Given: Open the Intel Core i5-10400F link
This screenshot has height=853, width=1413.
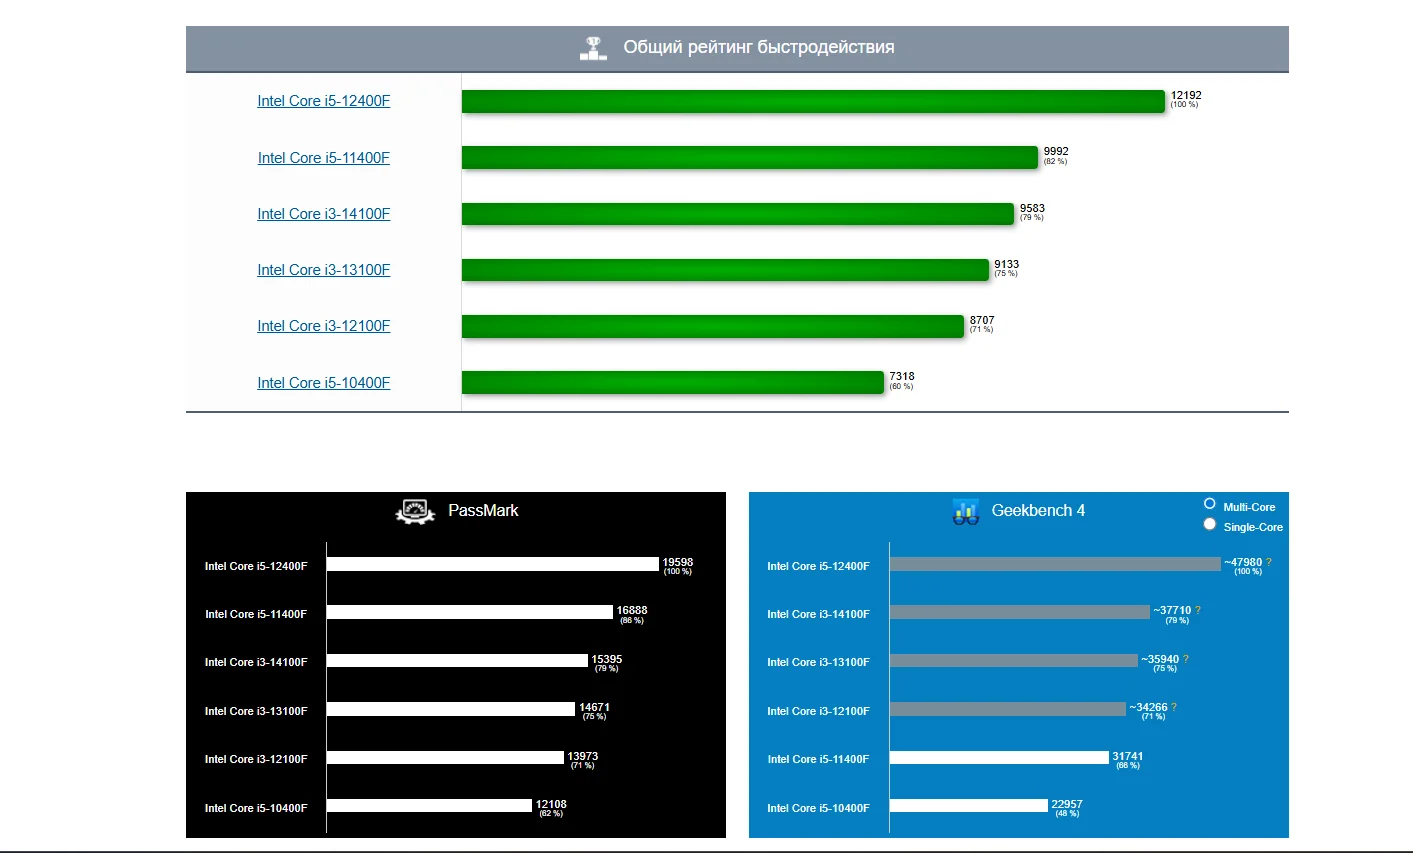Looking at the screenshot, I should point(324,383).
